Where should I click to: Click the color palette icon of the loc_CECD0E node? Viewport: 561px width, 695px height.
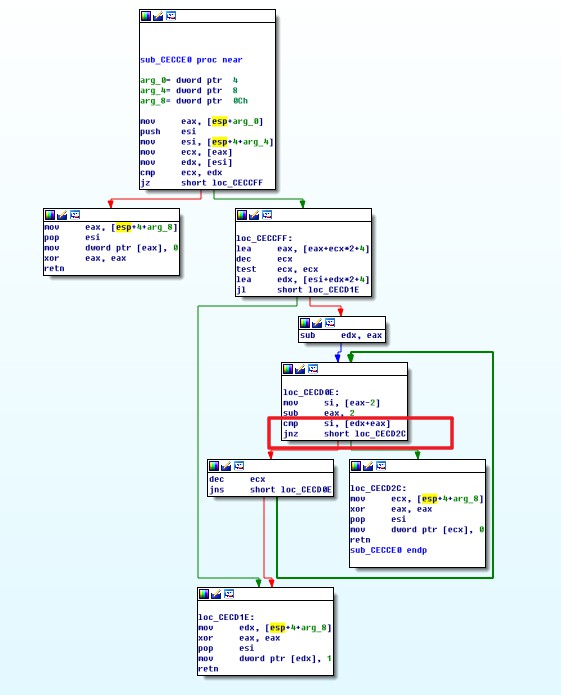(x=288, y=369)
